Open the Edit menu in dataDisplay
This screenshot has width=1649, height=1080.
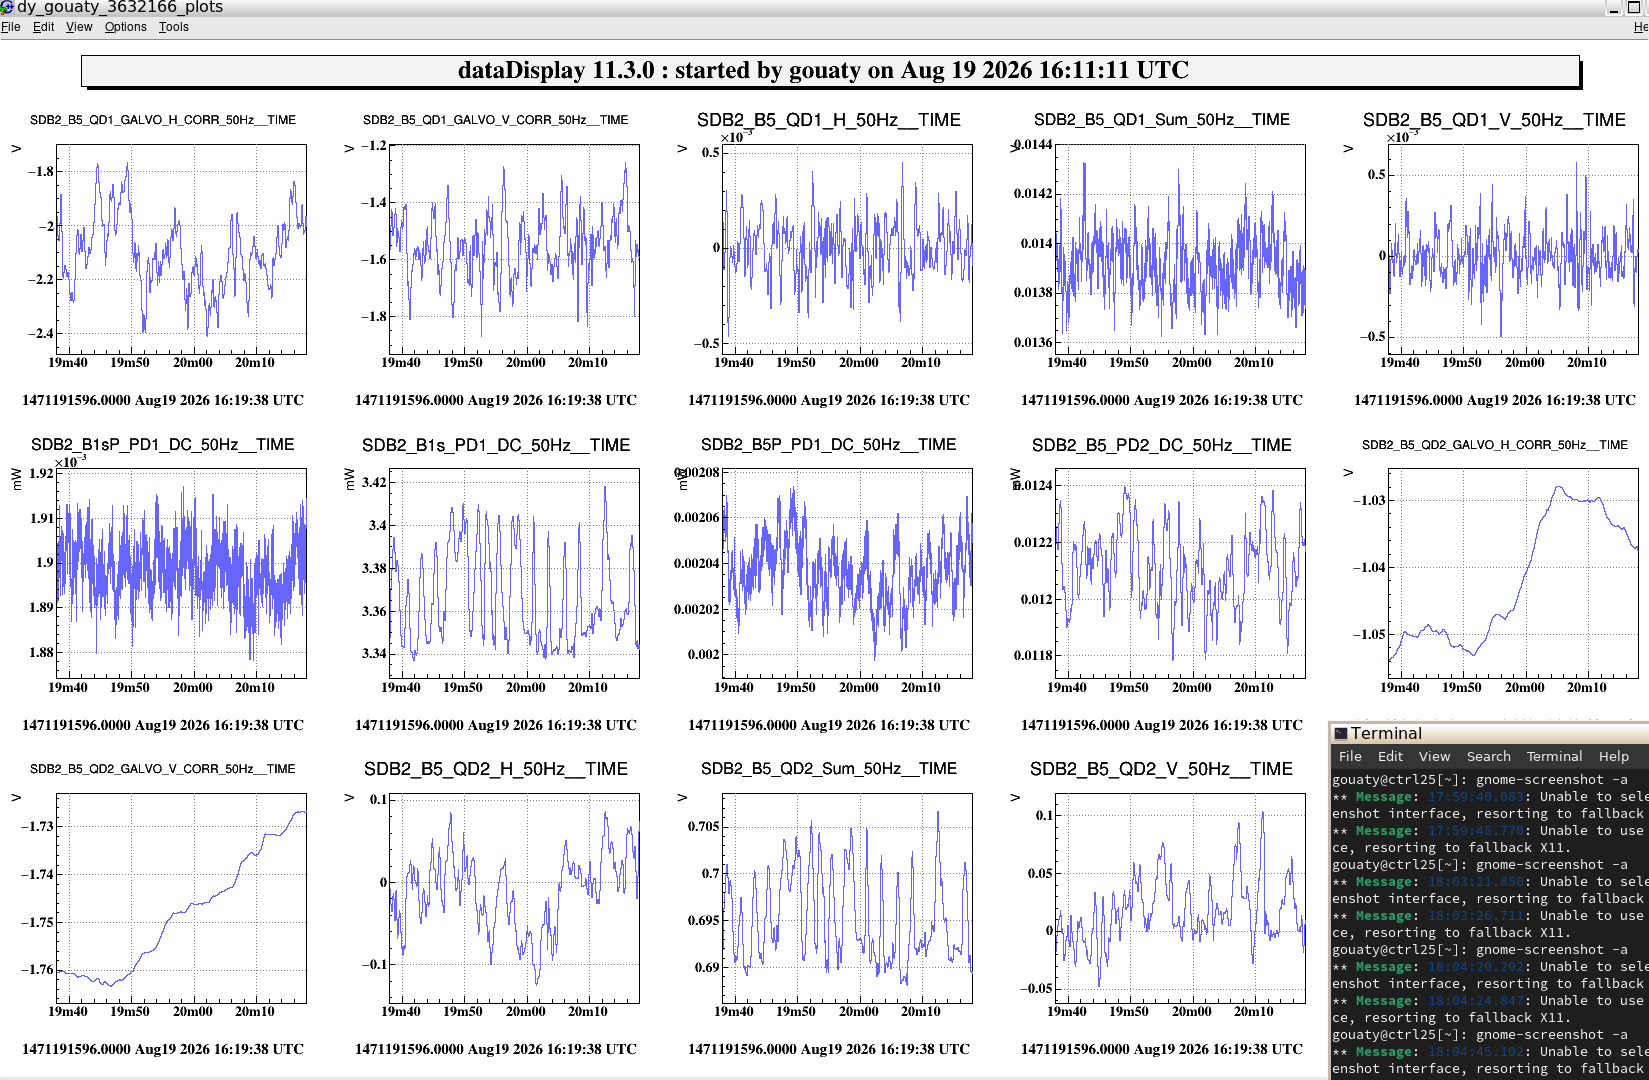coord(43,27)
